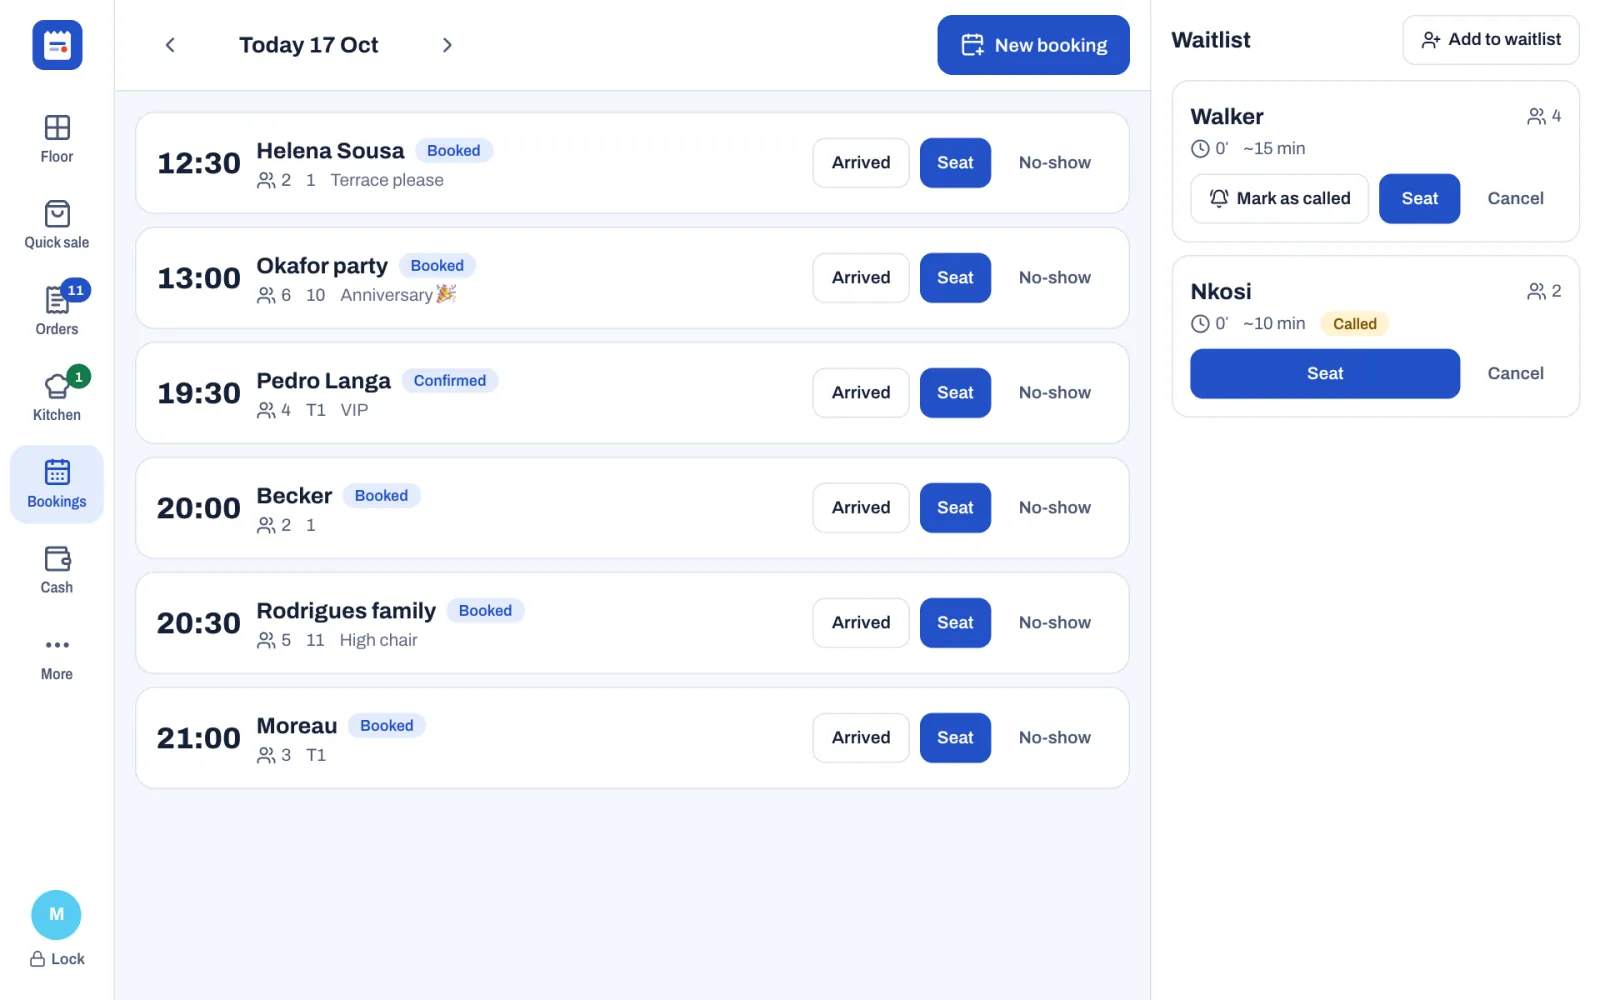This screenshot has height=1000, width=1600.
Task: Seat the Moreau booking
Action: pyautogui.click(x=955, y=738)
